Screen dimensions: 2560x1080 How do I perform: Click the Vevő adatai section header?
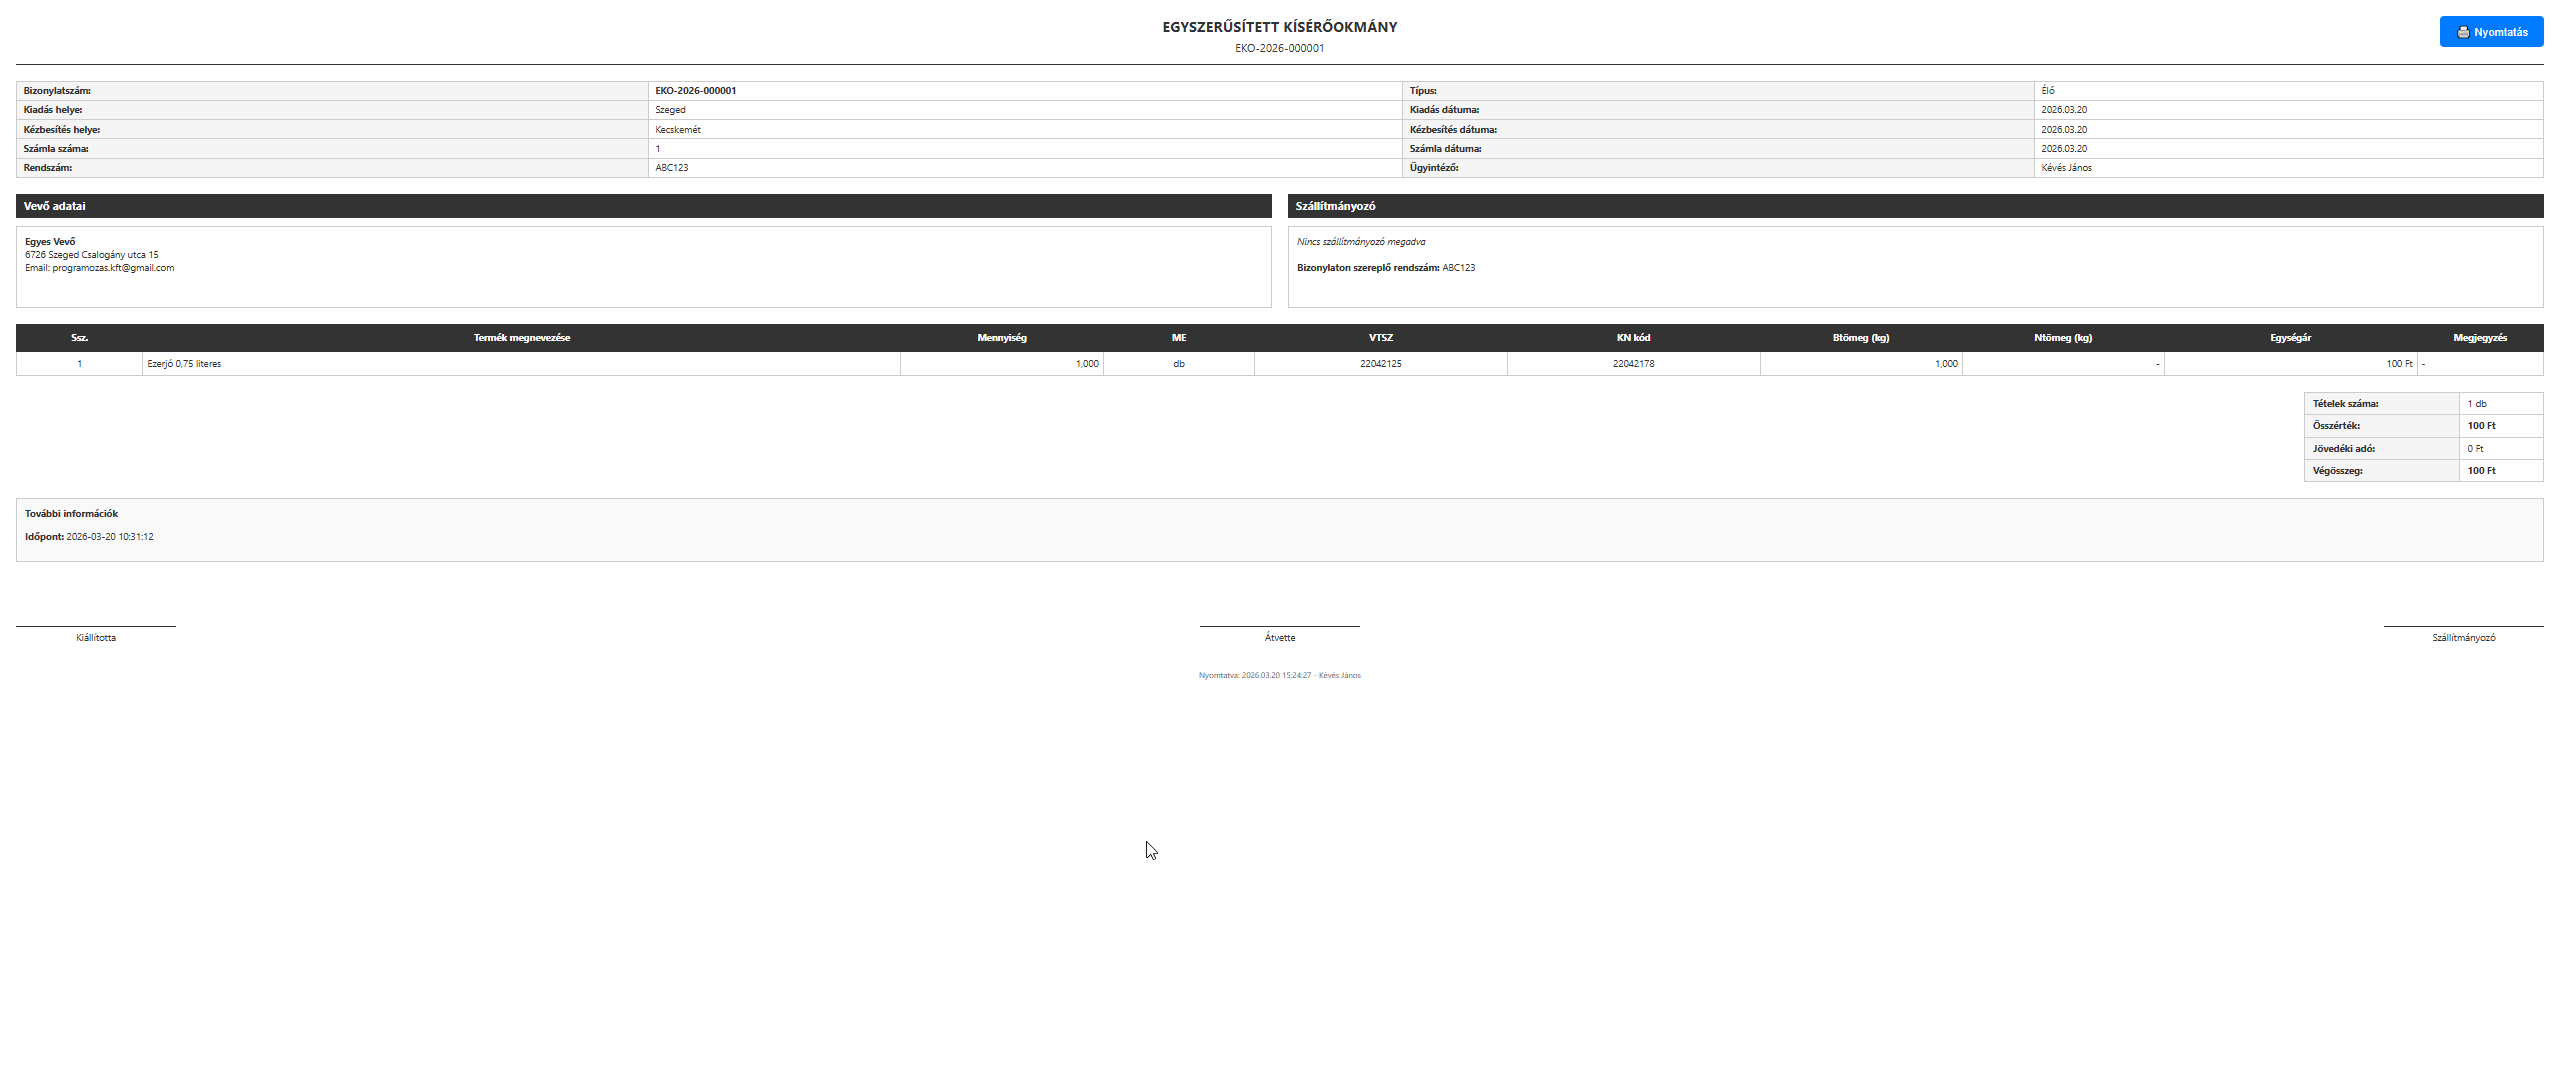tap(55, 206)
